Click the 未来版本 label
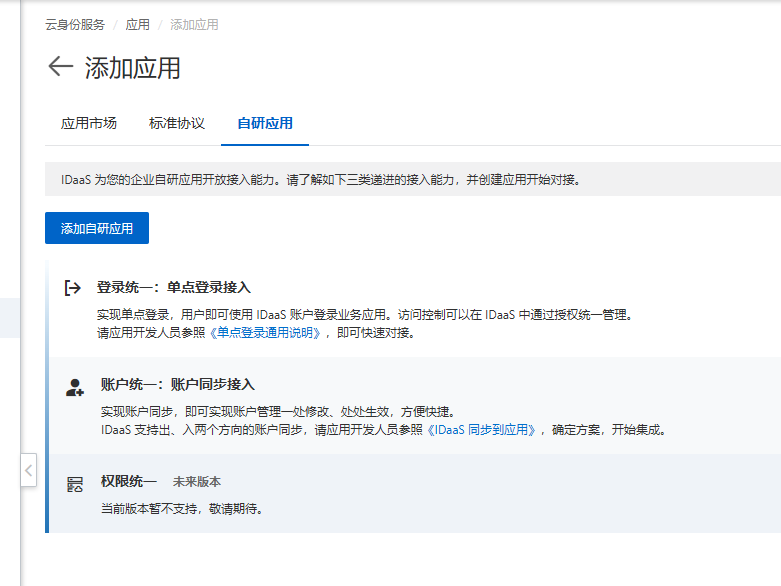This screenshot has height=586, width=781. (197, 482)
